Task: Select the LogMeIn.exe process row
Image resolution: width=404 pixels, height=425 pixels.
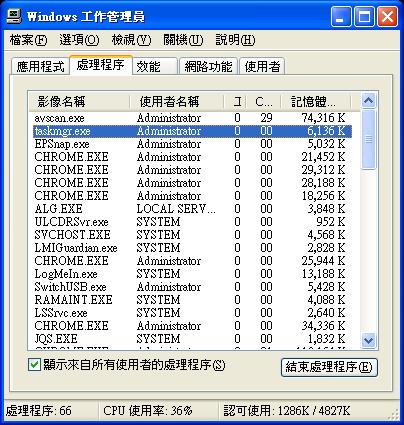Action: point(192,274)
